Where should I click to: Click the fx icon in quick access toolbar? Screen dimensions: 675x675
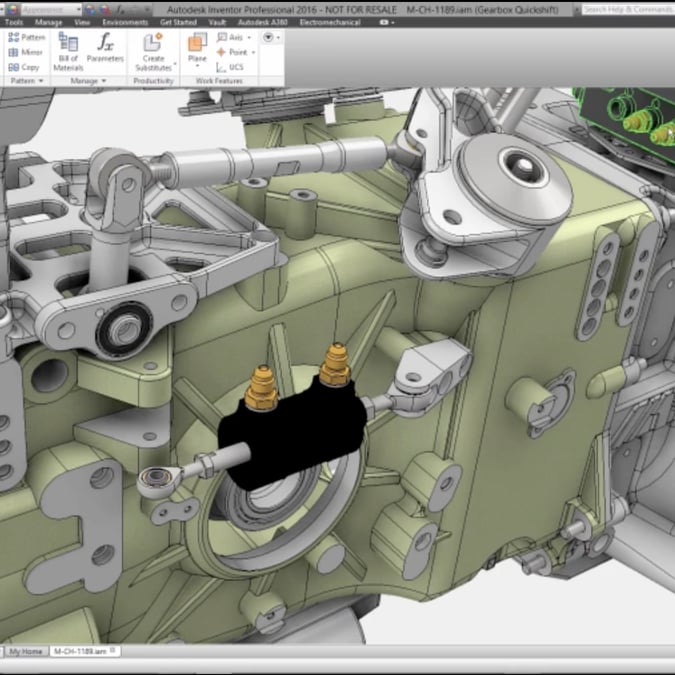120,9
